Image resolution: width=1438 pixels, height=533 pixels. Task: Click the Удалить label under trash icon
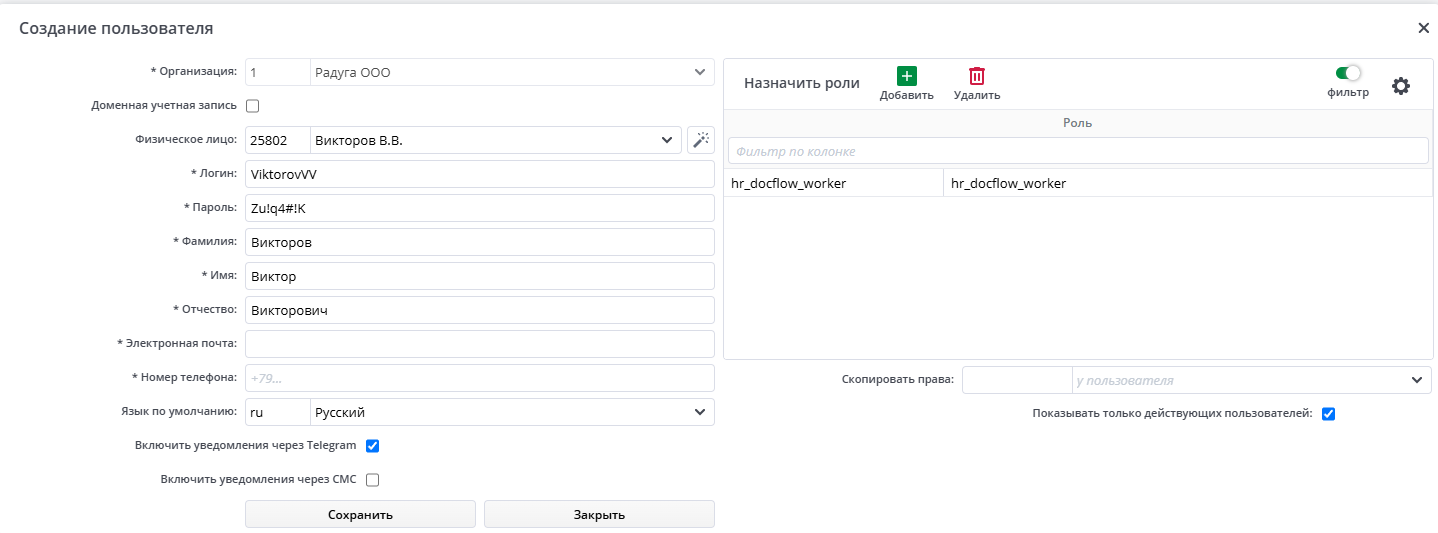[x=977, y=95]
